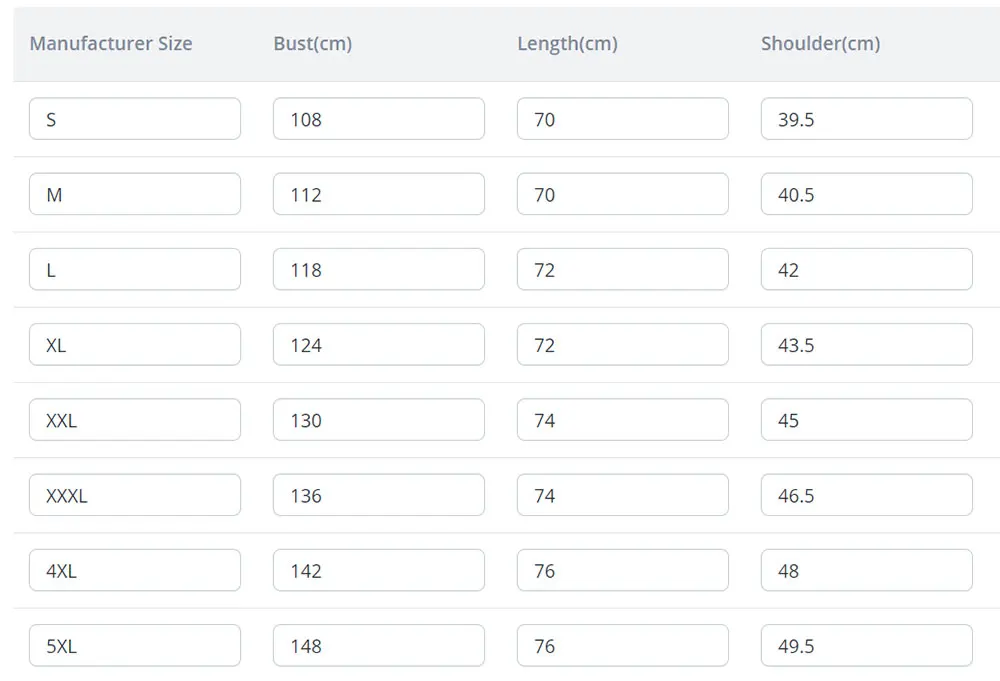
Task: Click the bust field showing 108
Action: click(379, 119)
